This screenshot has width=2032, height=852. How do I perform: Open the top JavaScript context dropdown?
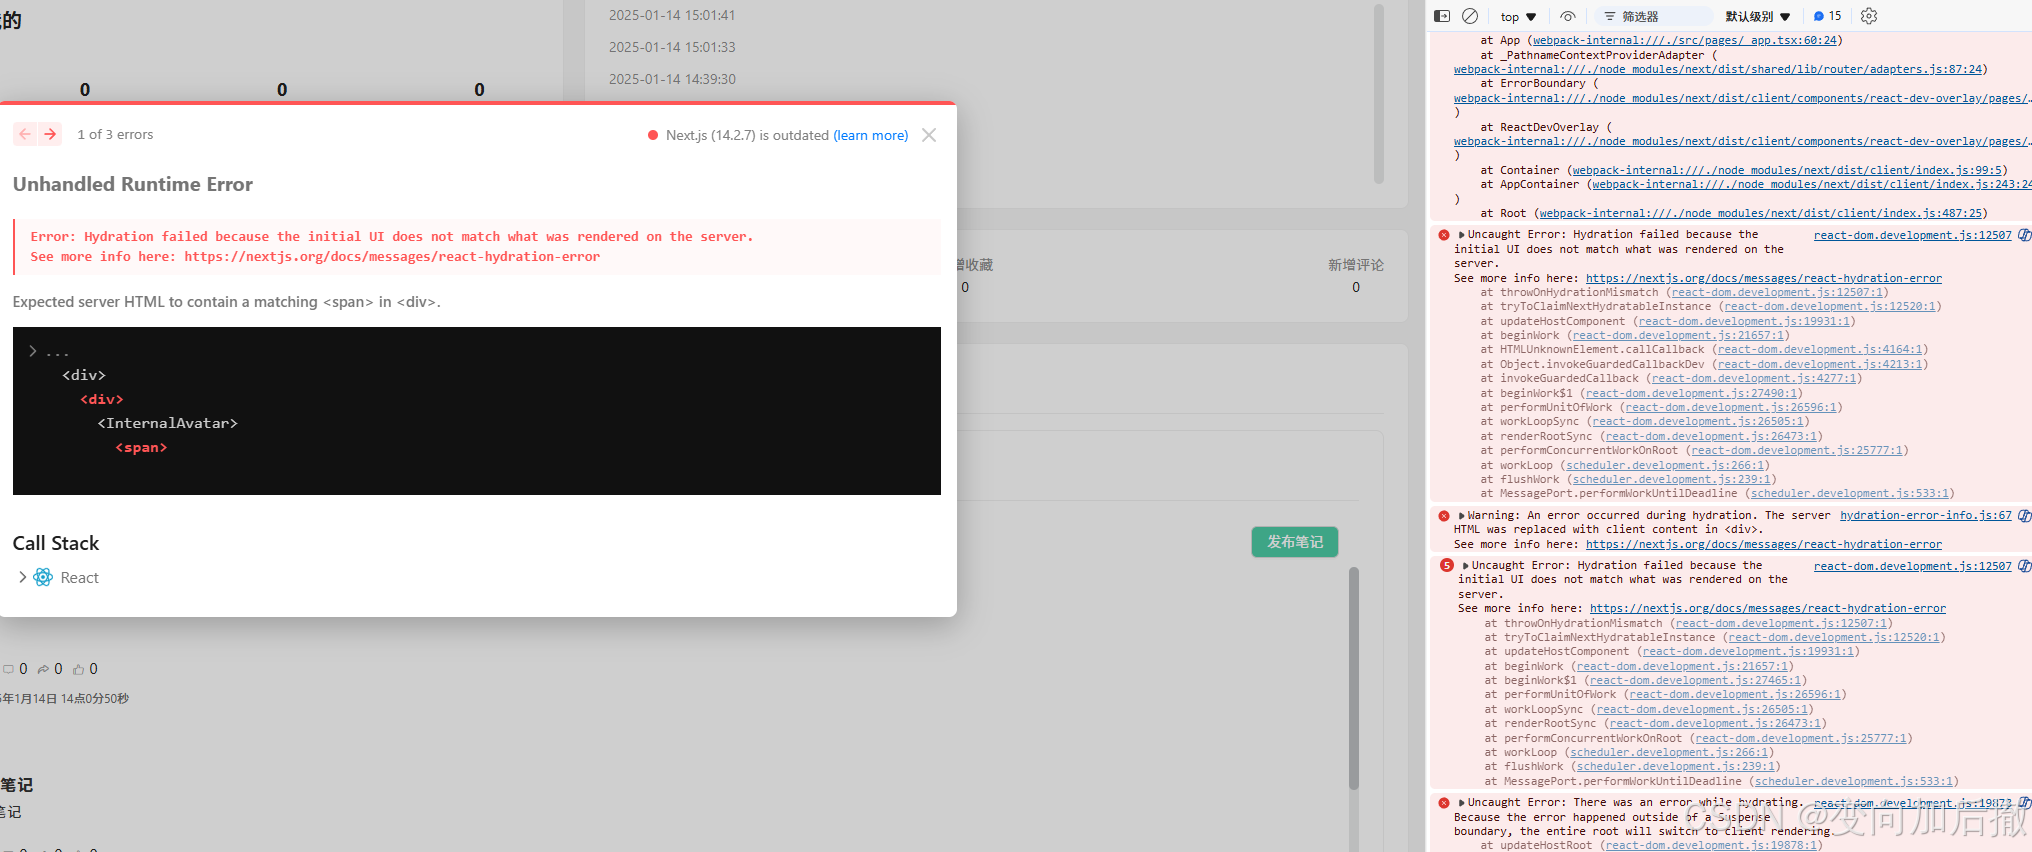(x=1518, y=17)
